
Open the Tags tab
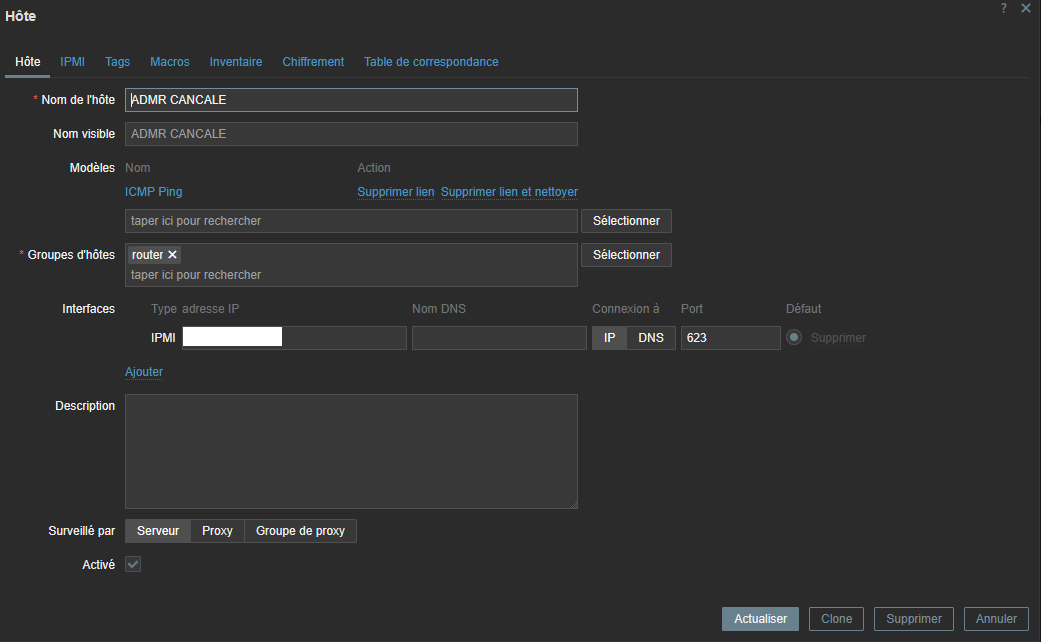118,62
